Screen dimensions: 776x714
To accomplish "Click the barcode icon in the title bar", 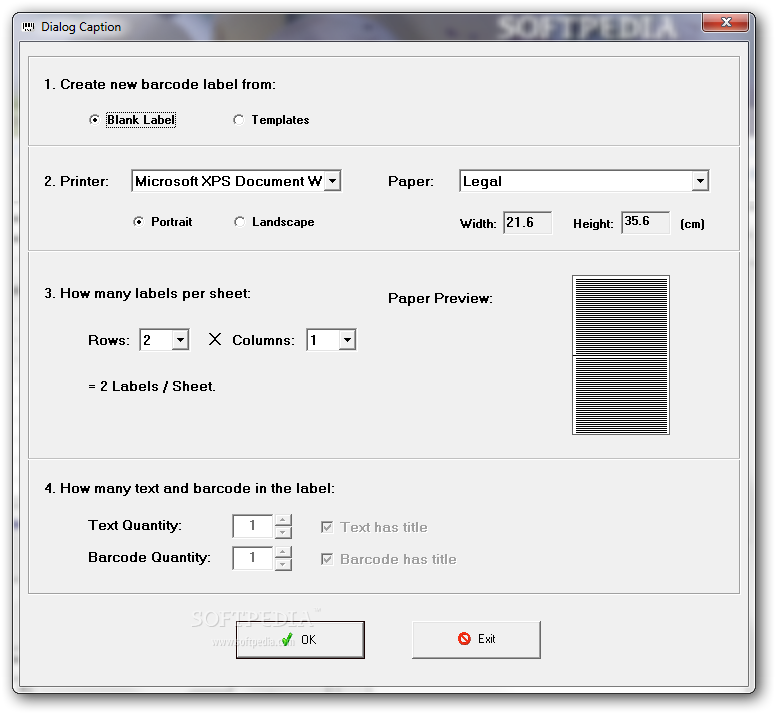I will point(29,27).
